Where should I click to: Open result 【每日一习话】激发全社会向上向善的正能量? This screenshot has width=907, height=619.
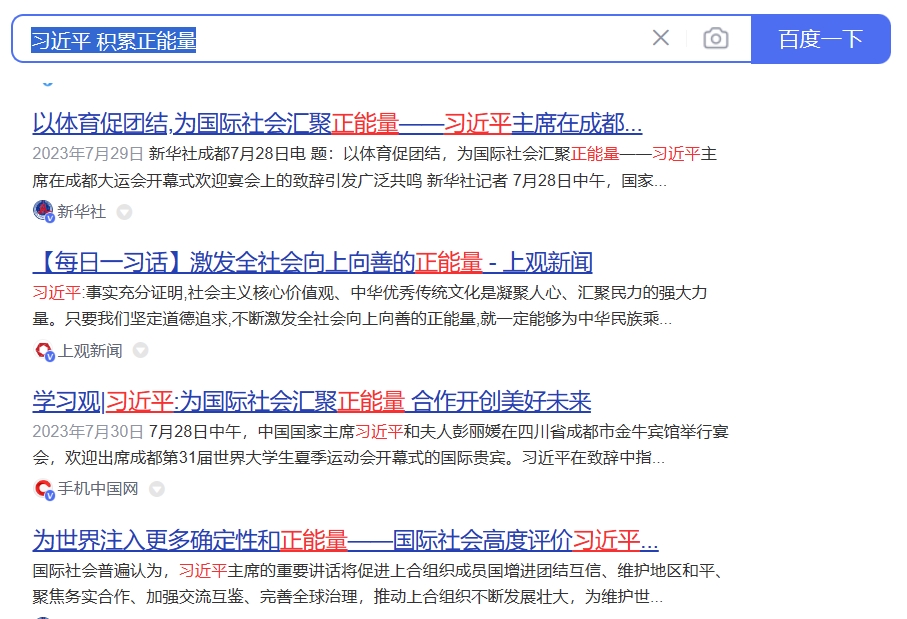tap(312, 262)
